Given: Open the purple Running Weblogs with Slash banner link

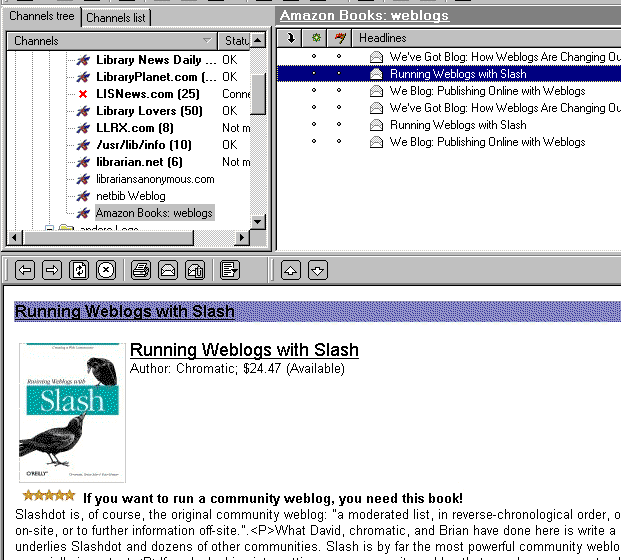Looking at the screenshot, I should pos(125,312).
